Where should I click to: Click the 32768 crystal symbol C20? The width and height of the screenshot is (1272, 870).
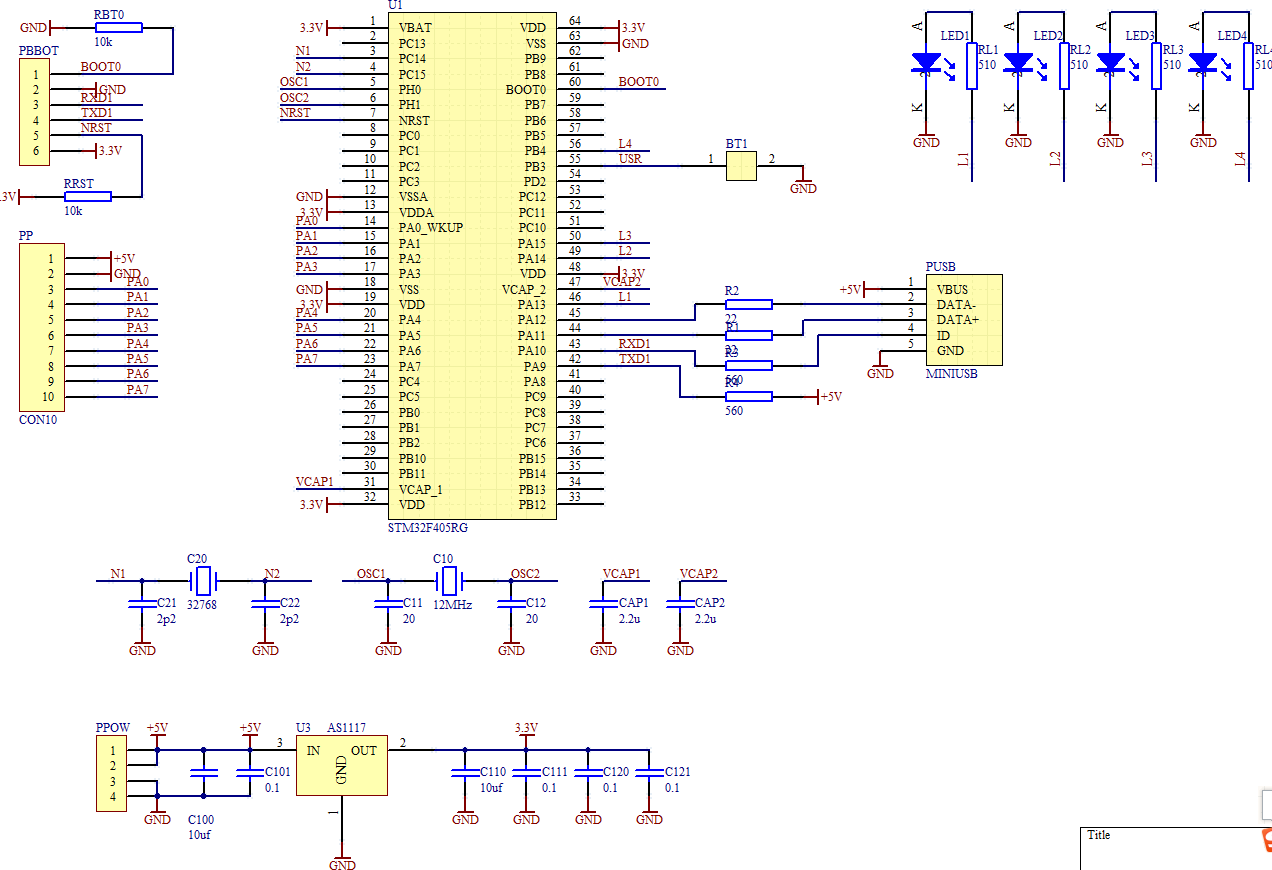pyautogui.click(x=203, y=580)
